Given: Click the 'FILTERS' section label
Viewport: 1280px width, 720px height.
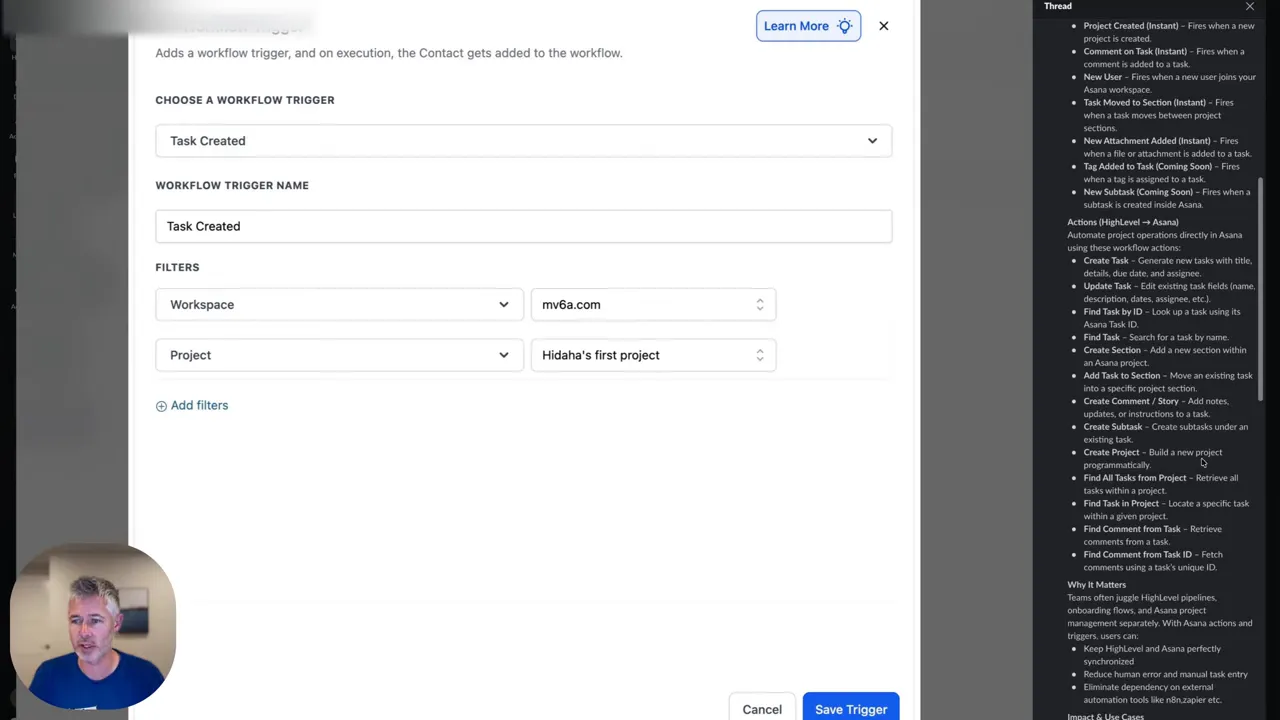Looking at the screenshot, I should [x=177, y=267].
